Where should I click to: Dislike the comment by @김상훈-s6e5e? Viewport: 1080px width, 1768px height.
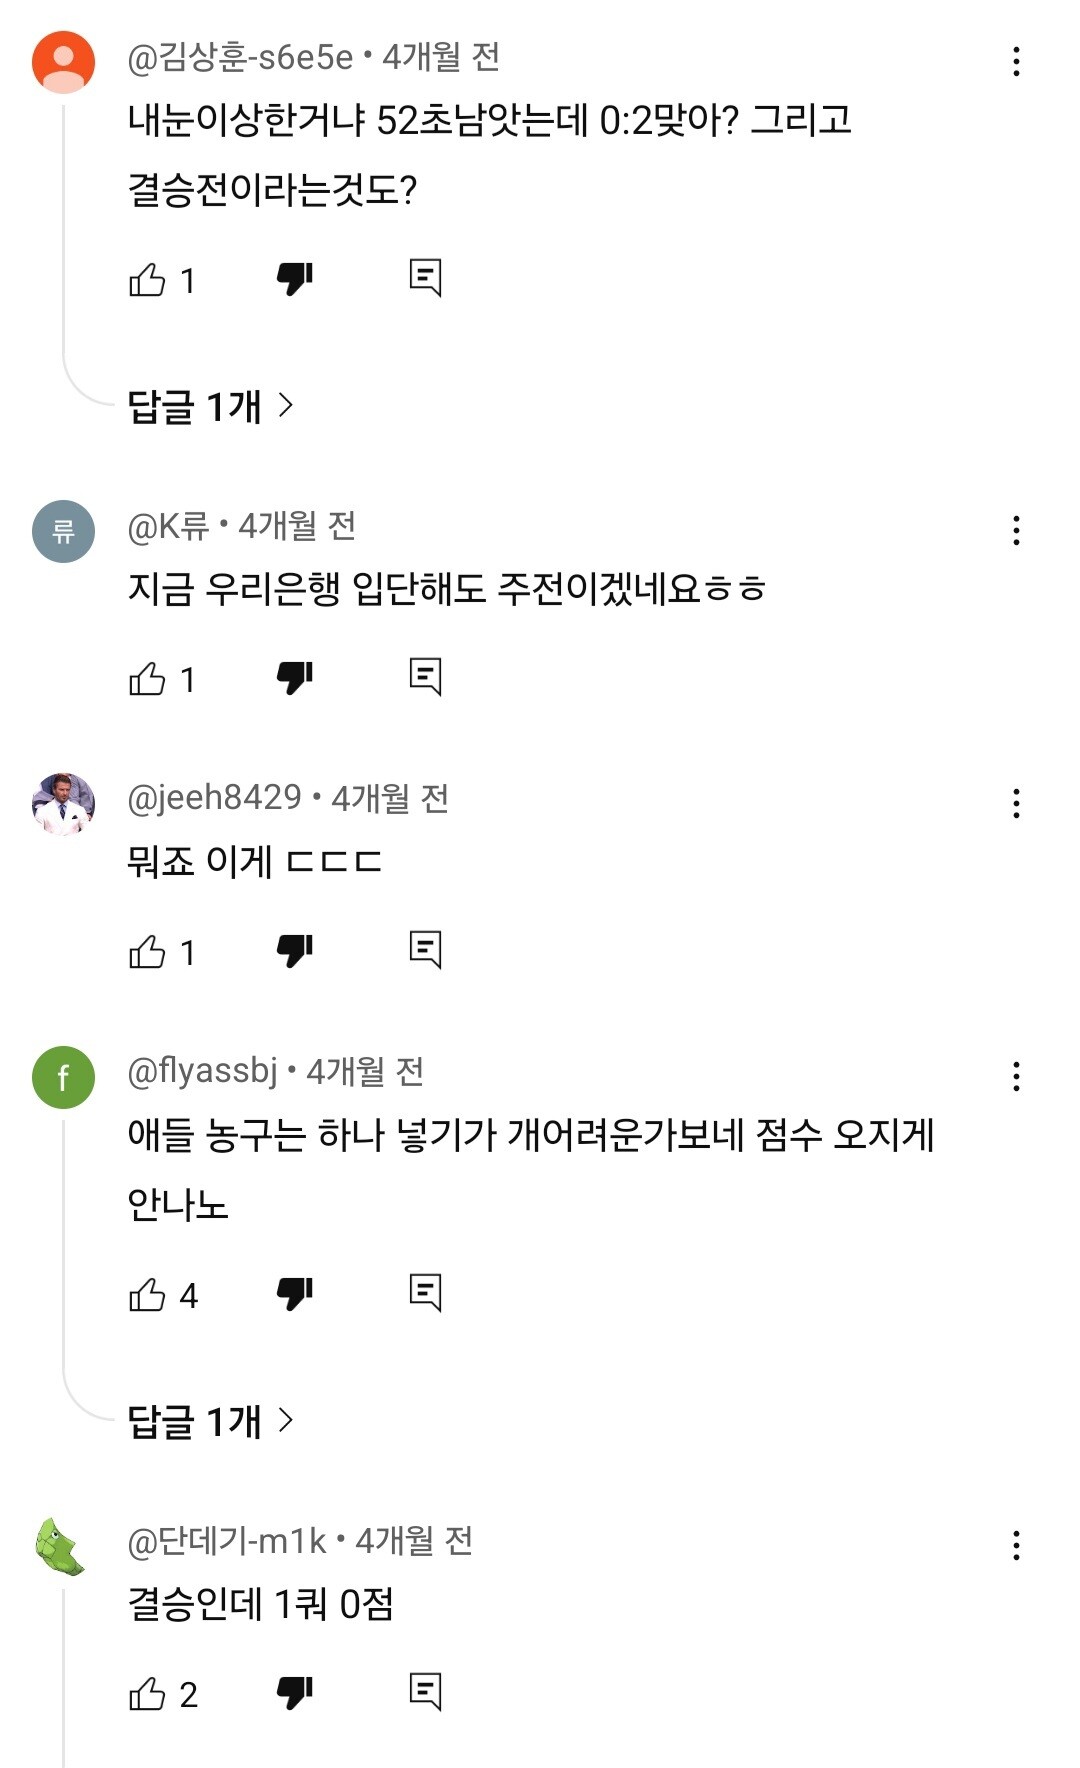click(x=295, y=279)
